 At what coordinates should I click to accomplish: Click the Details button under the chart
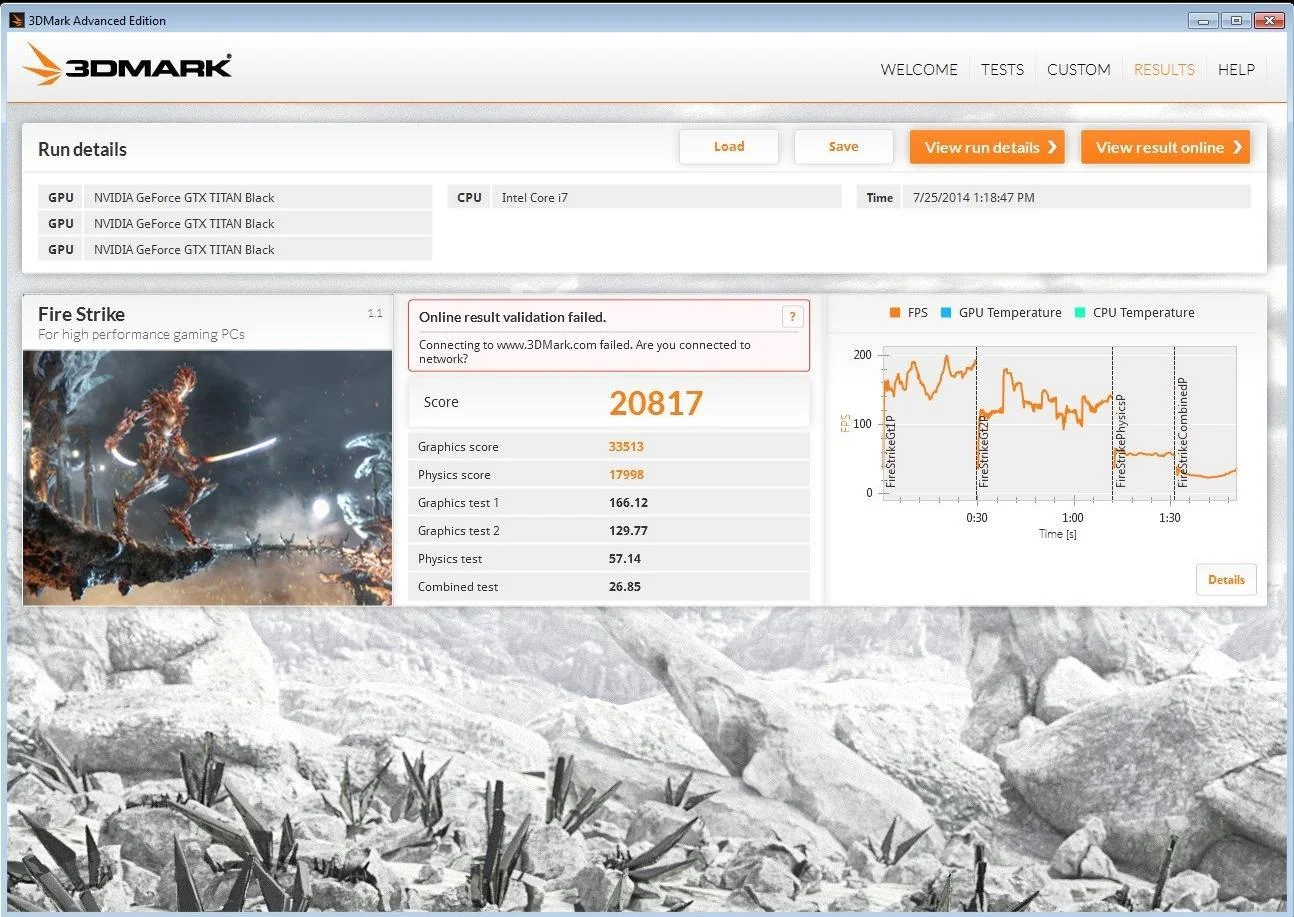pyautogui.click(x=1226, y=580)
